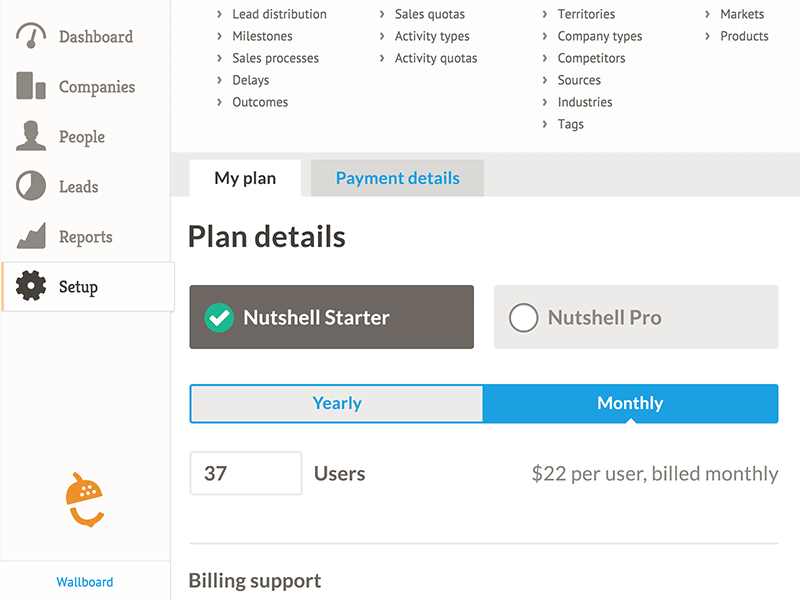
Task: Select the My plan tab
Action: [x=245, y=178]
